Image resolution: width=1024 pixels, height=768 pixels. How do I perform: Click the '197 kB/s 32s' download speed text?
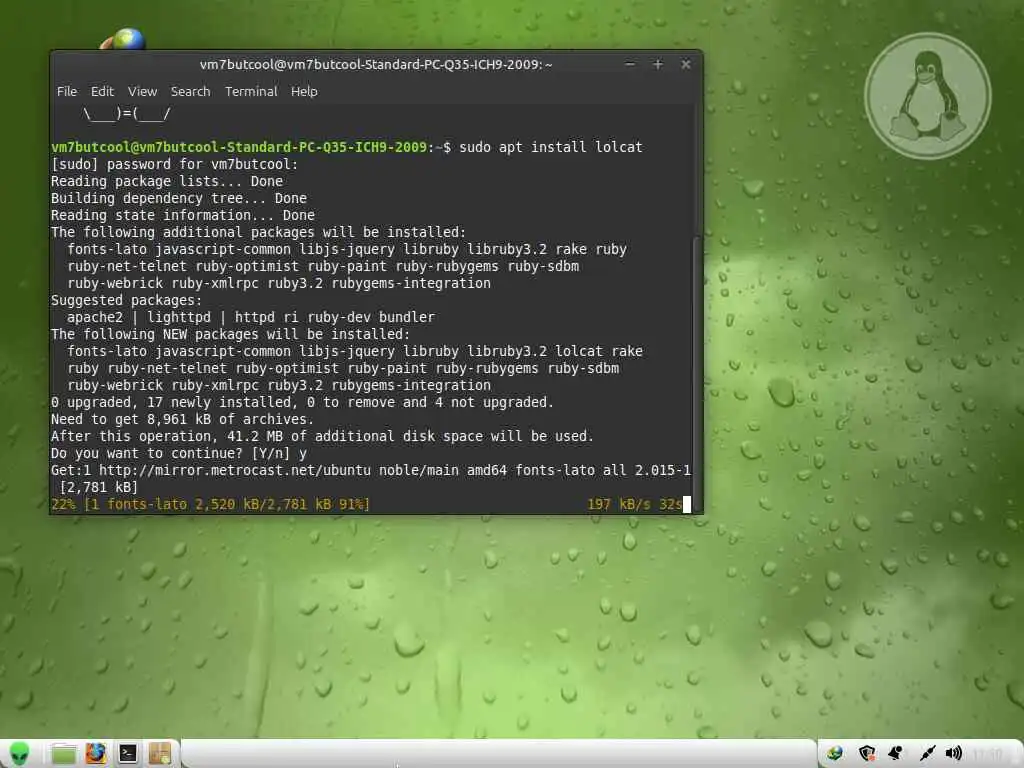click(x=634, y=504)
